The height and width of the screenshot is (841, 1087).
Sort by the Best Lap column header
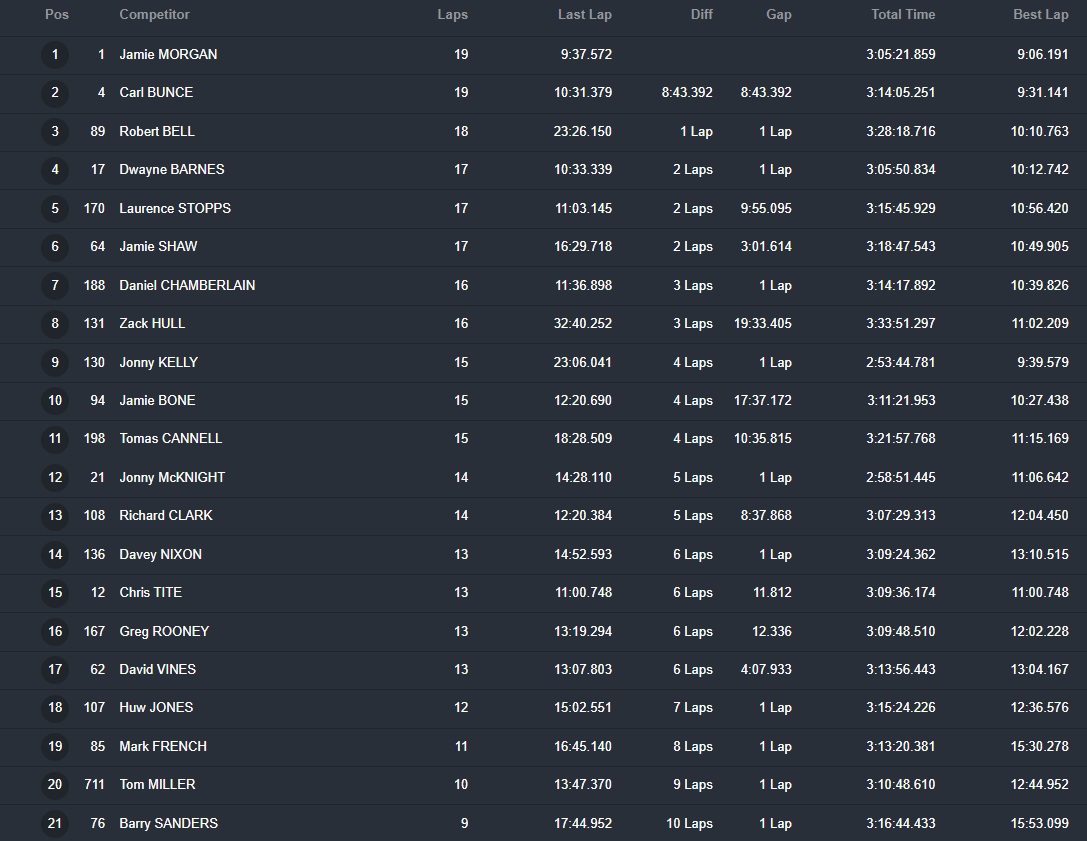point(1040,15)
